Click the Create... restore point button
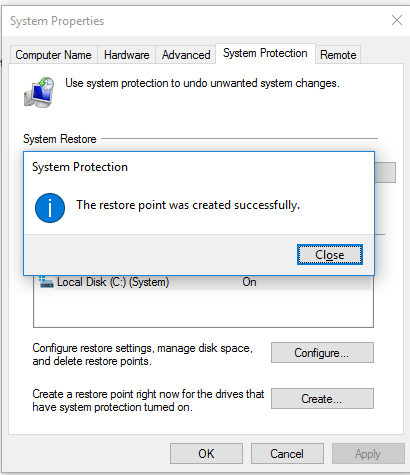 pos(322,399)
